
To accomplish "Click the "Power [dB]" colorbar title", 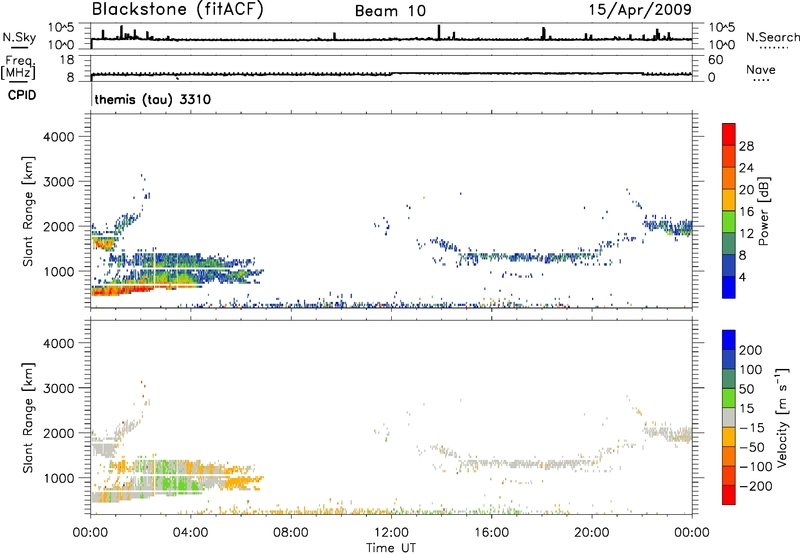I will (x=763, y=211).
